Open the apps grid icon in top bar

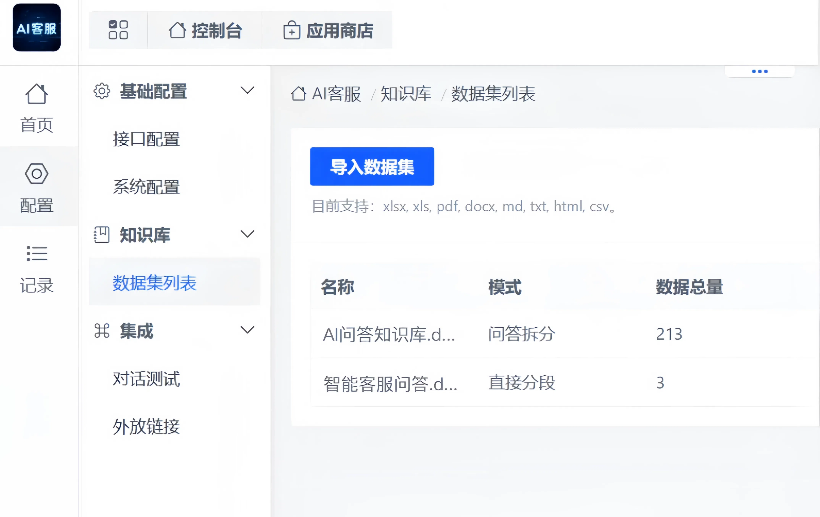coord(118,31)
